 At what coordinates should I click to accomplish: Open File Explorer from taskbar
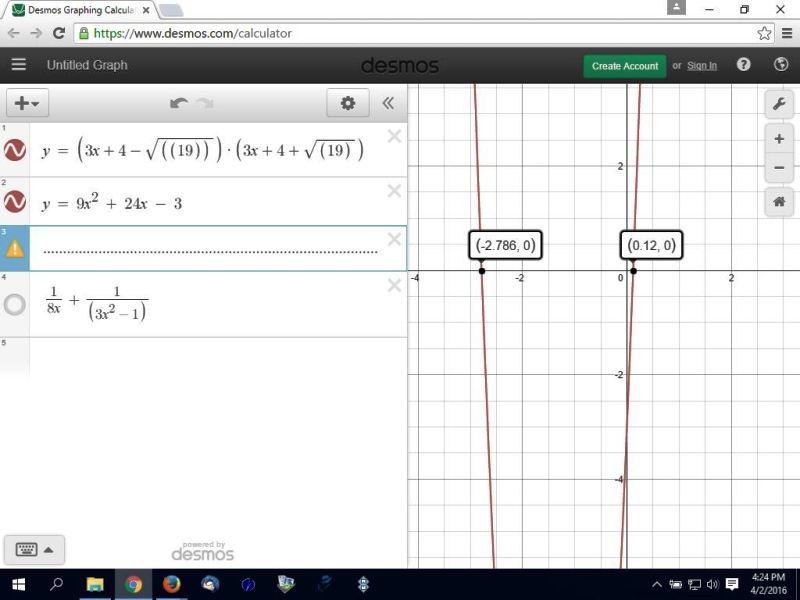pyautogui.click(x=95, y=584)
